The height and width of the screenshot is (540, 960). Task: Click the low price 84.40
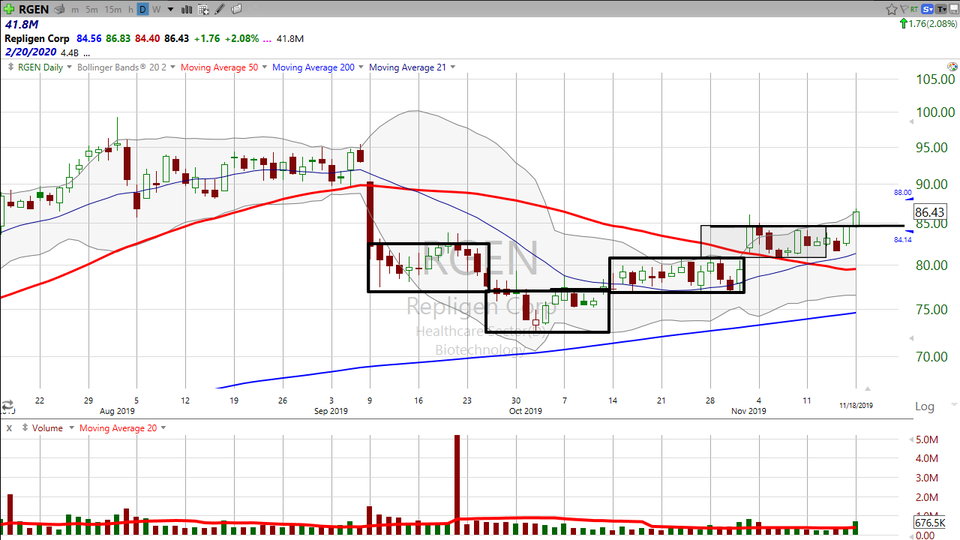coord(148,39)
